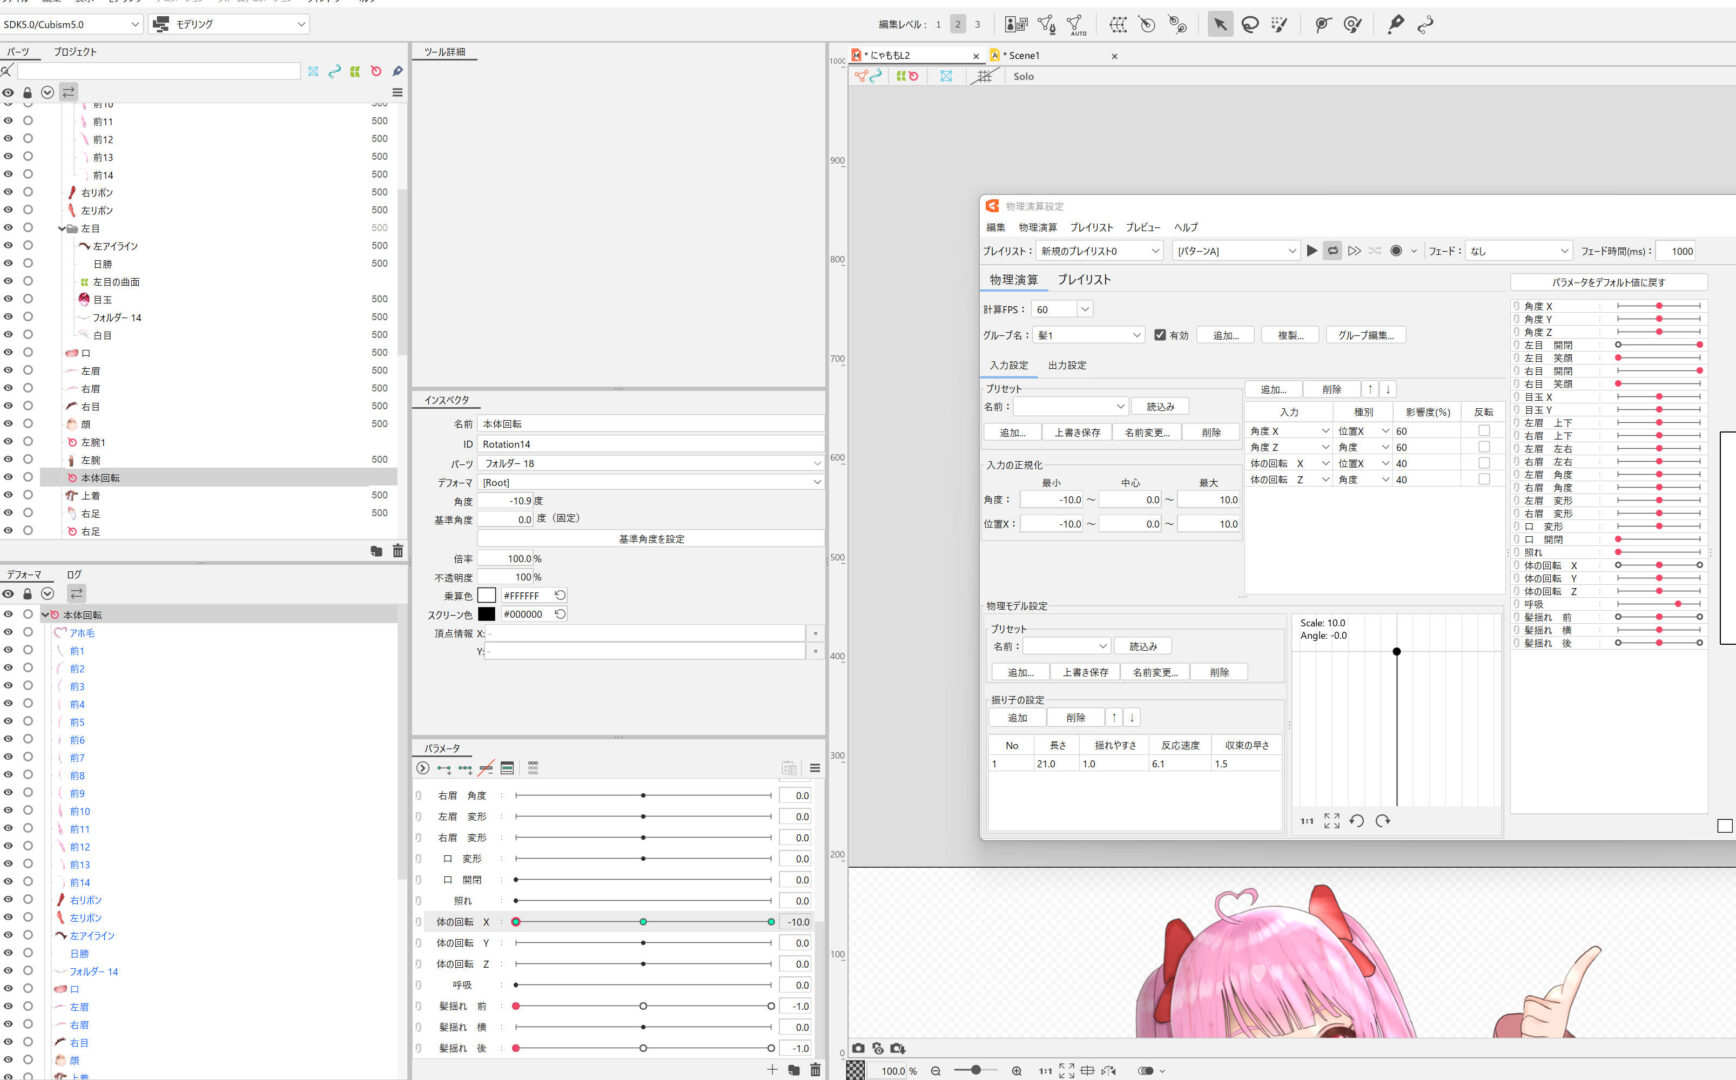Click the black screen color swatch
This screenshot has height=1080, width=1736.
pyautogui.click(x=487, y=614)
